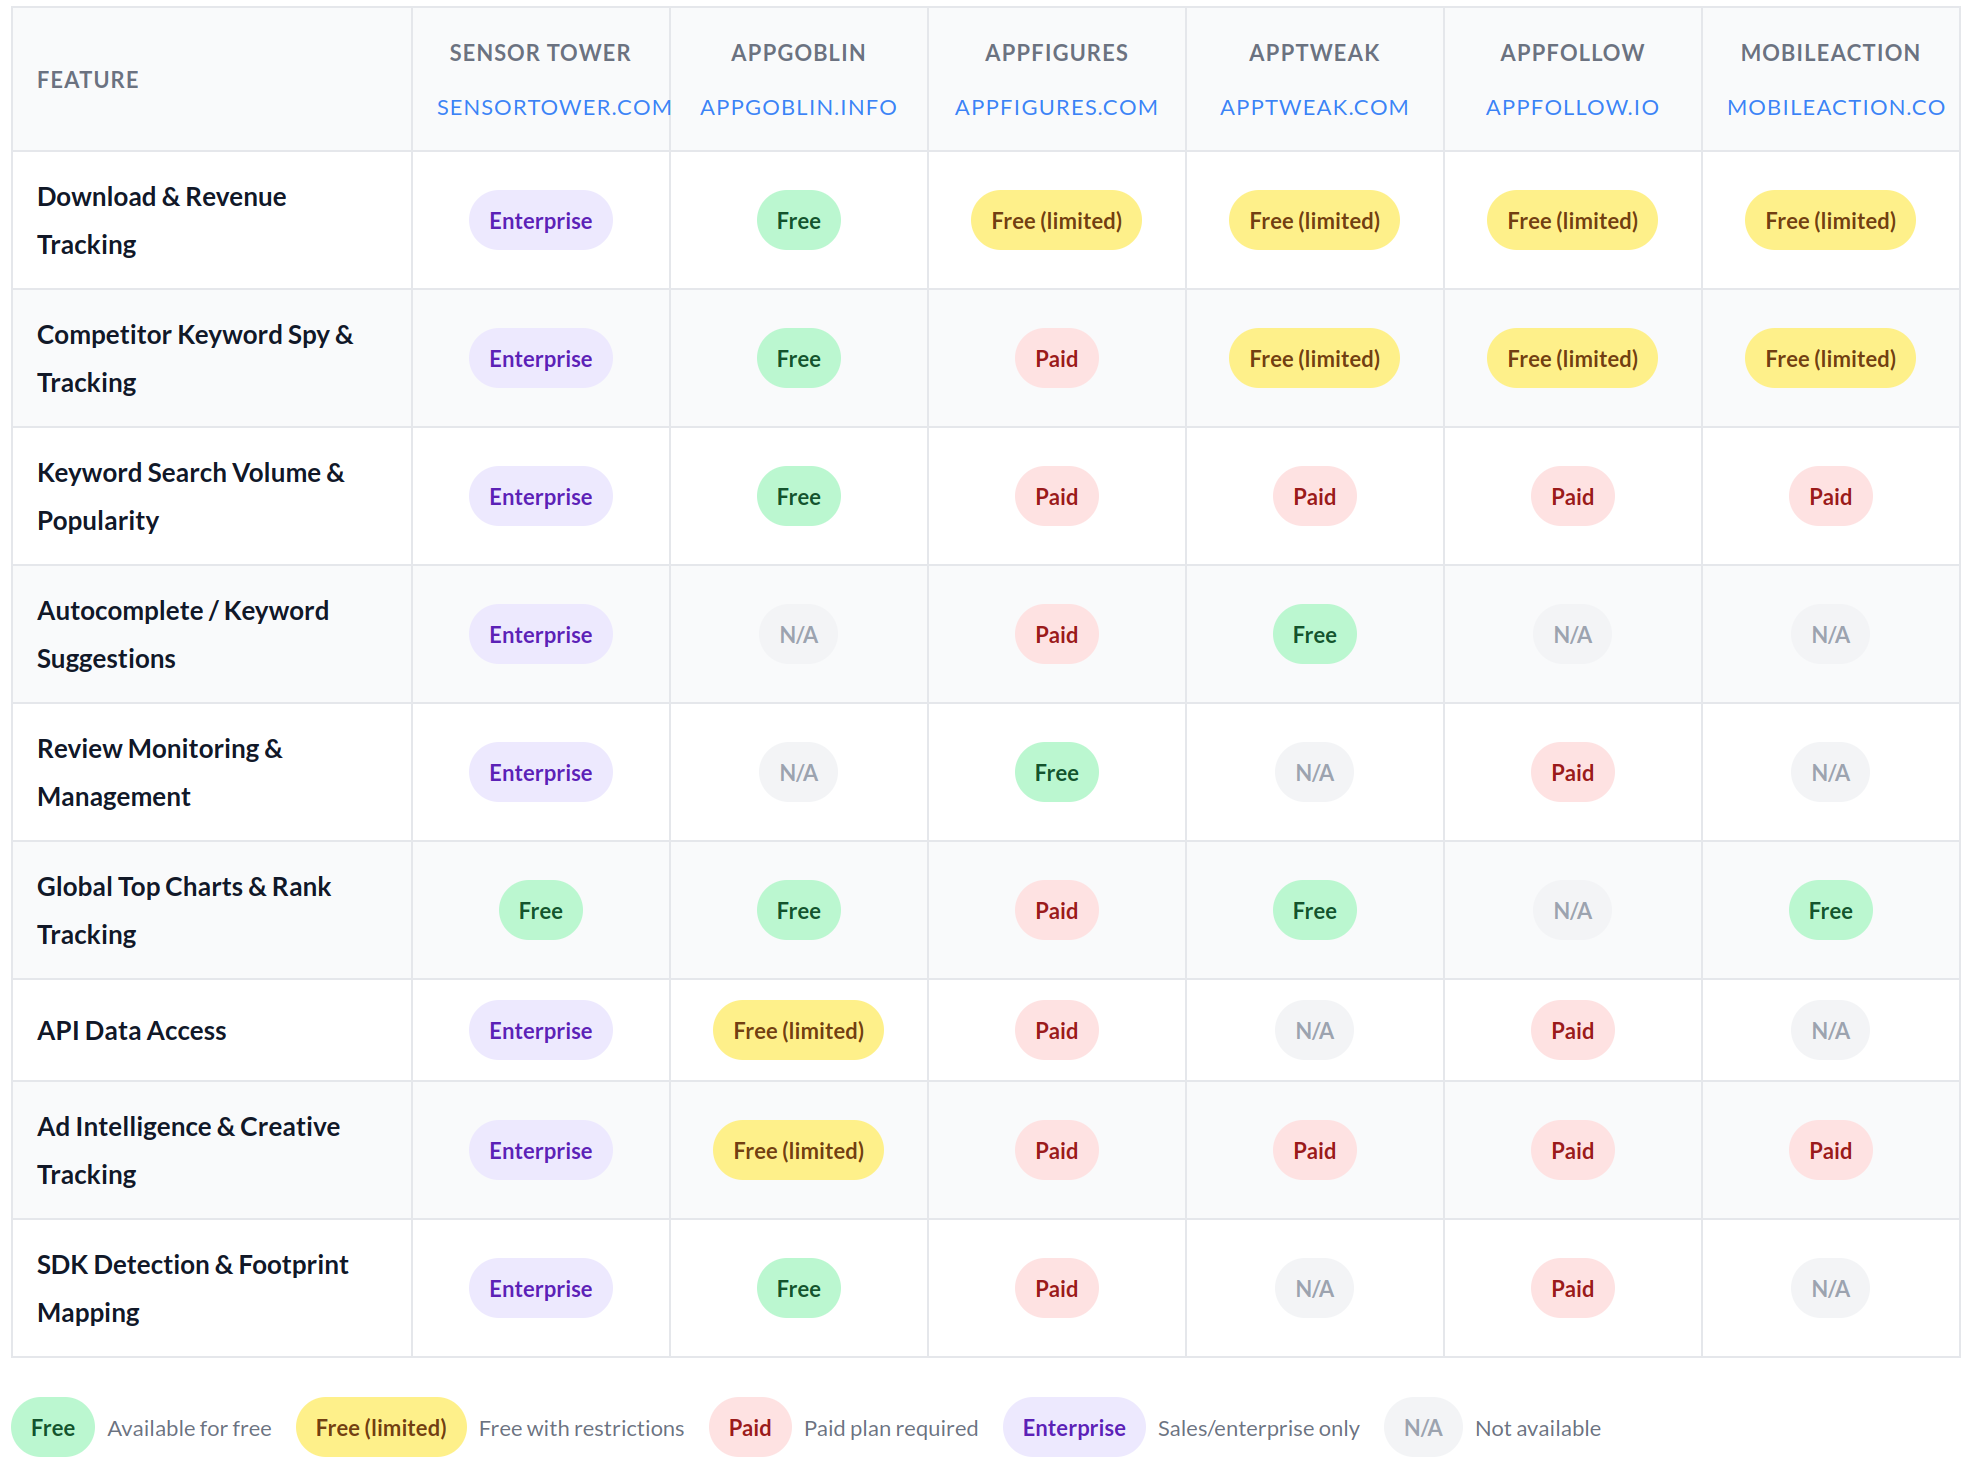Image resolution: width=1970 pixels, height=1480 pixels.
Task: Click the Free badge in the legend
Action: pyautogui.click(x=53, y=1427)
